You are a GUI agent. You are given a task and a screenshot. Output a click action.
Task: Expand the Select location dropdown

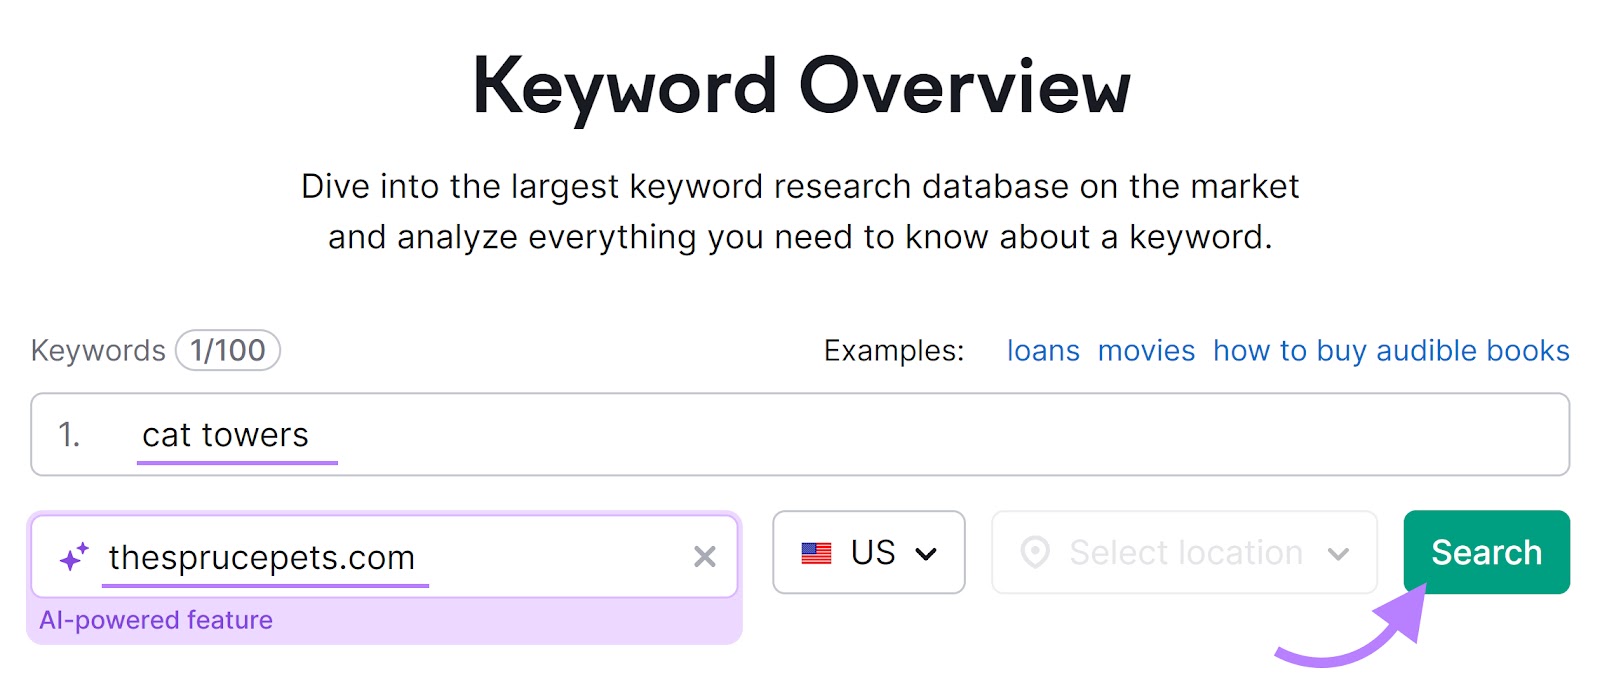(1183, 552)
